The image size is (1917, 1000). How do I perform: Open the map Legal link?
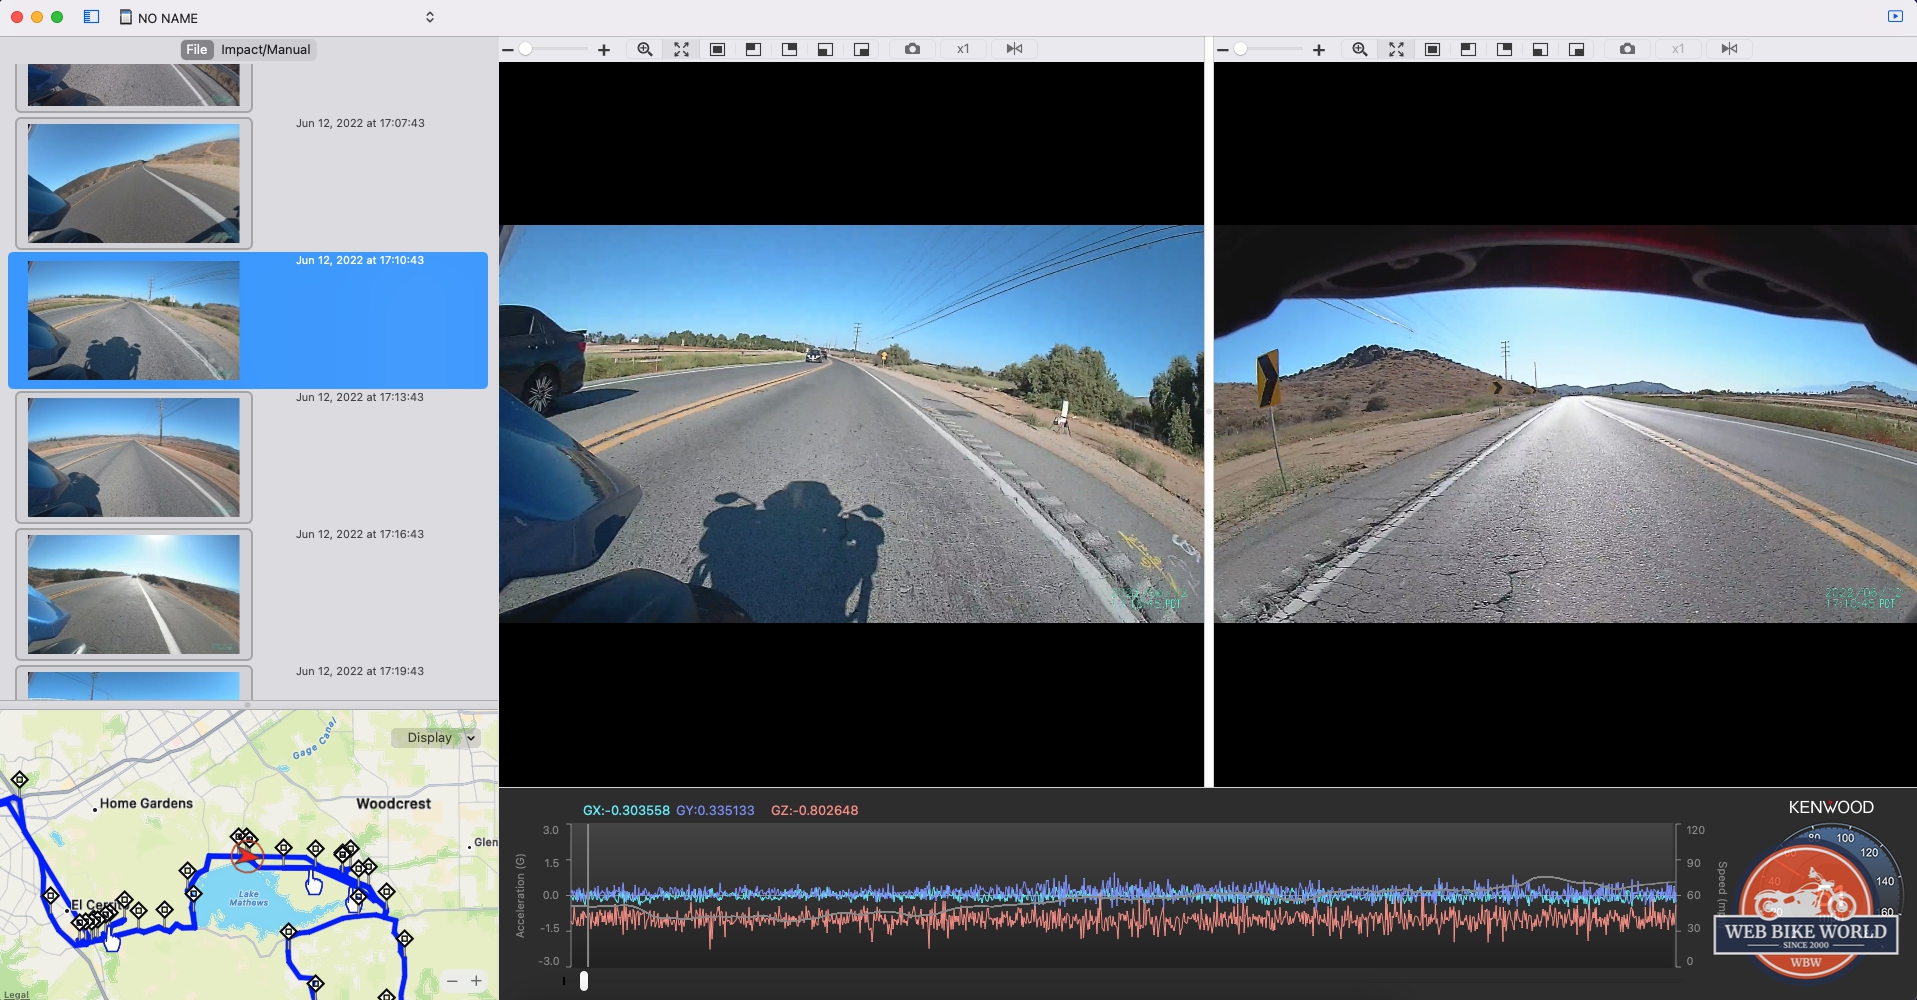tap(16, 994)
